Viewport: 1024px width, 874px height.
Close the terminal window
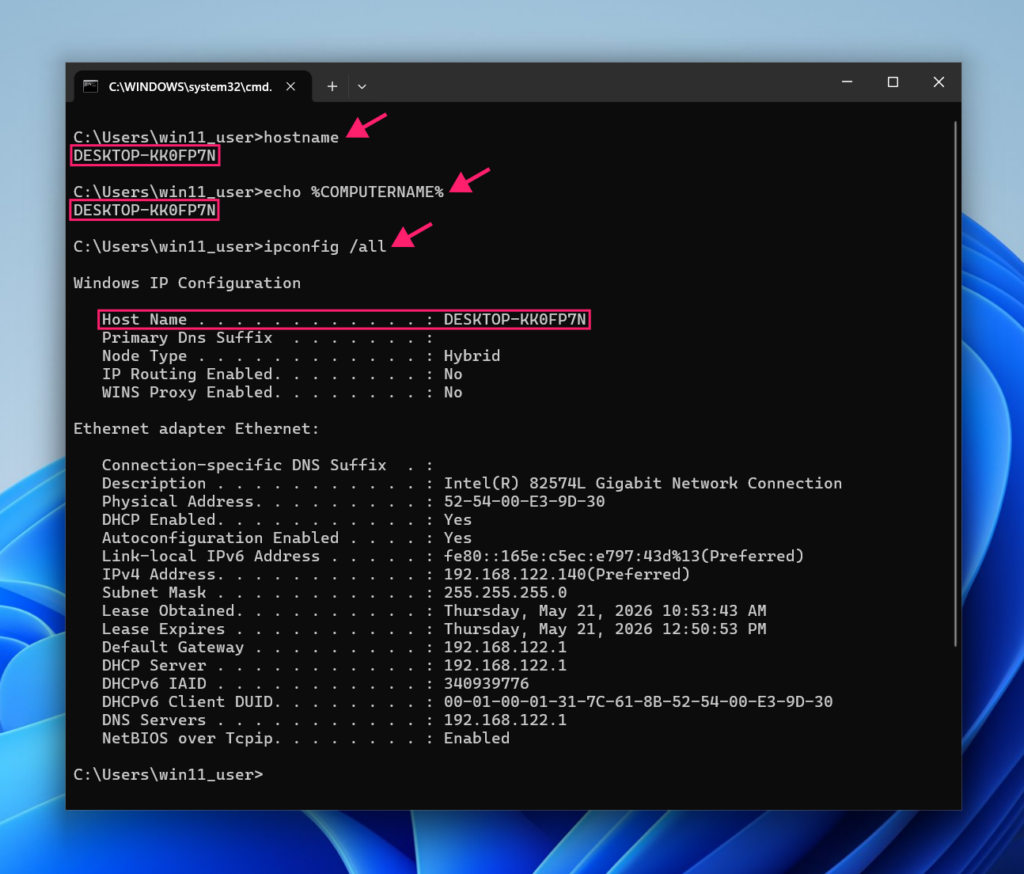938,82
